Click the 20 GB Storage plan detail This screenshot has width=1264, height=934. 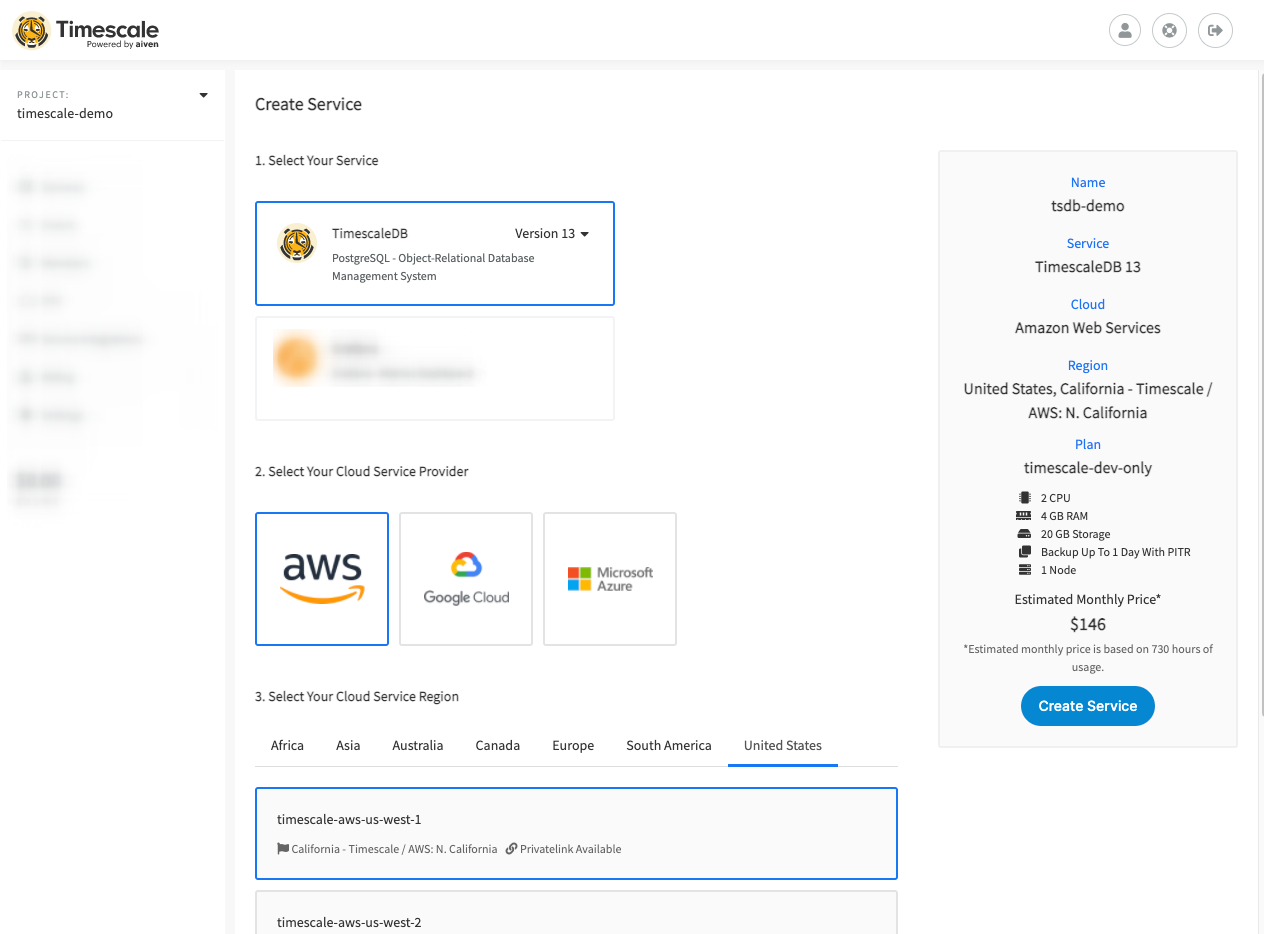pyautogui.click(x=1075, y=534)
